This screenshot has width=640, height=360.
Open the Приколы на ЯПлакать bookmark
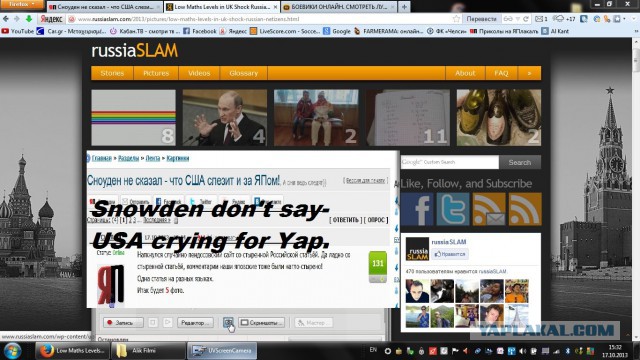click(x=504, y=31)
